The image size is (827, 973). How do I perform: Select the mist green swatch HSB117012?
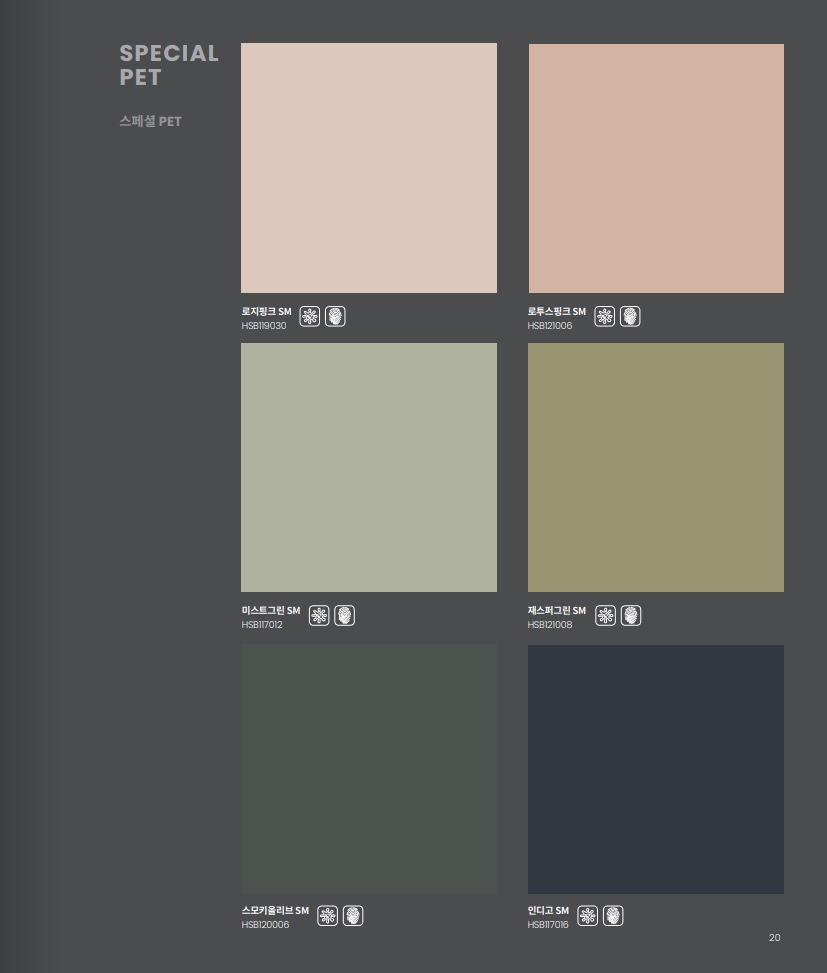pos(369,467)
